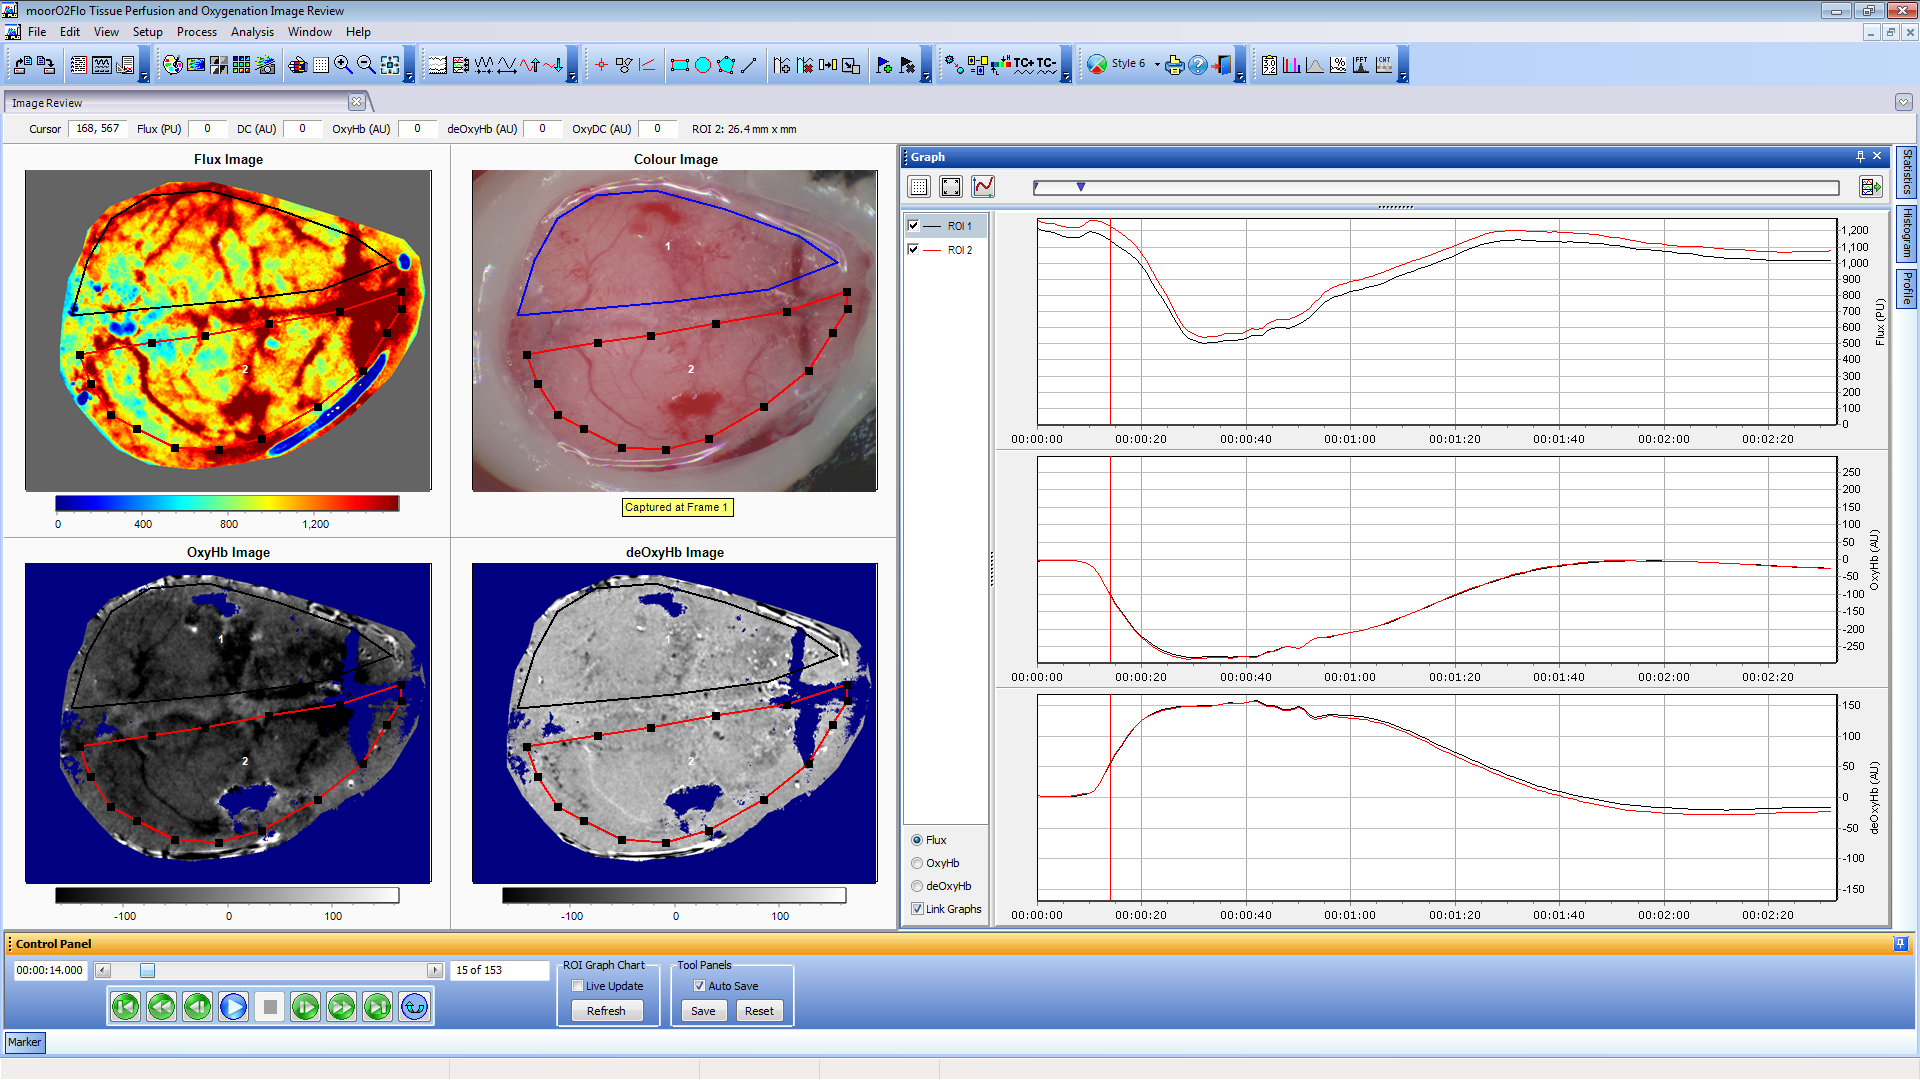The width and height of the screenshot is (1920, 1080).
Task: Click the print icon in toolbar
Action: coord(1174,65)
